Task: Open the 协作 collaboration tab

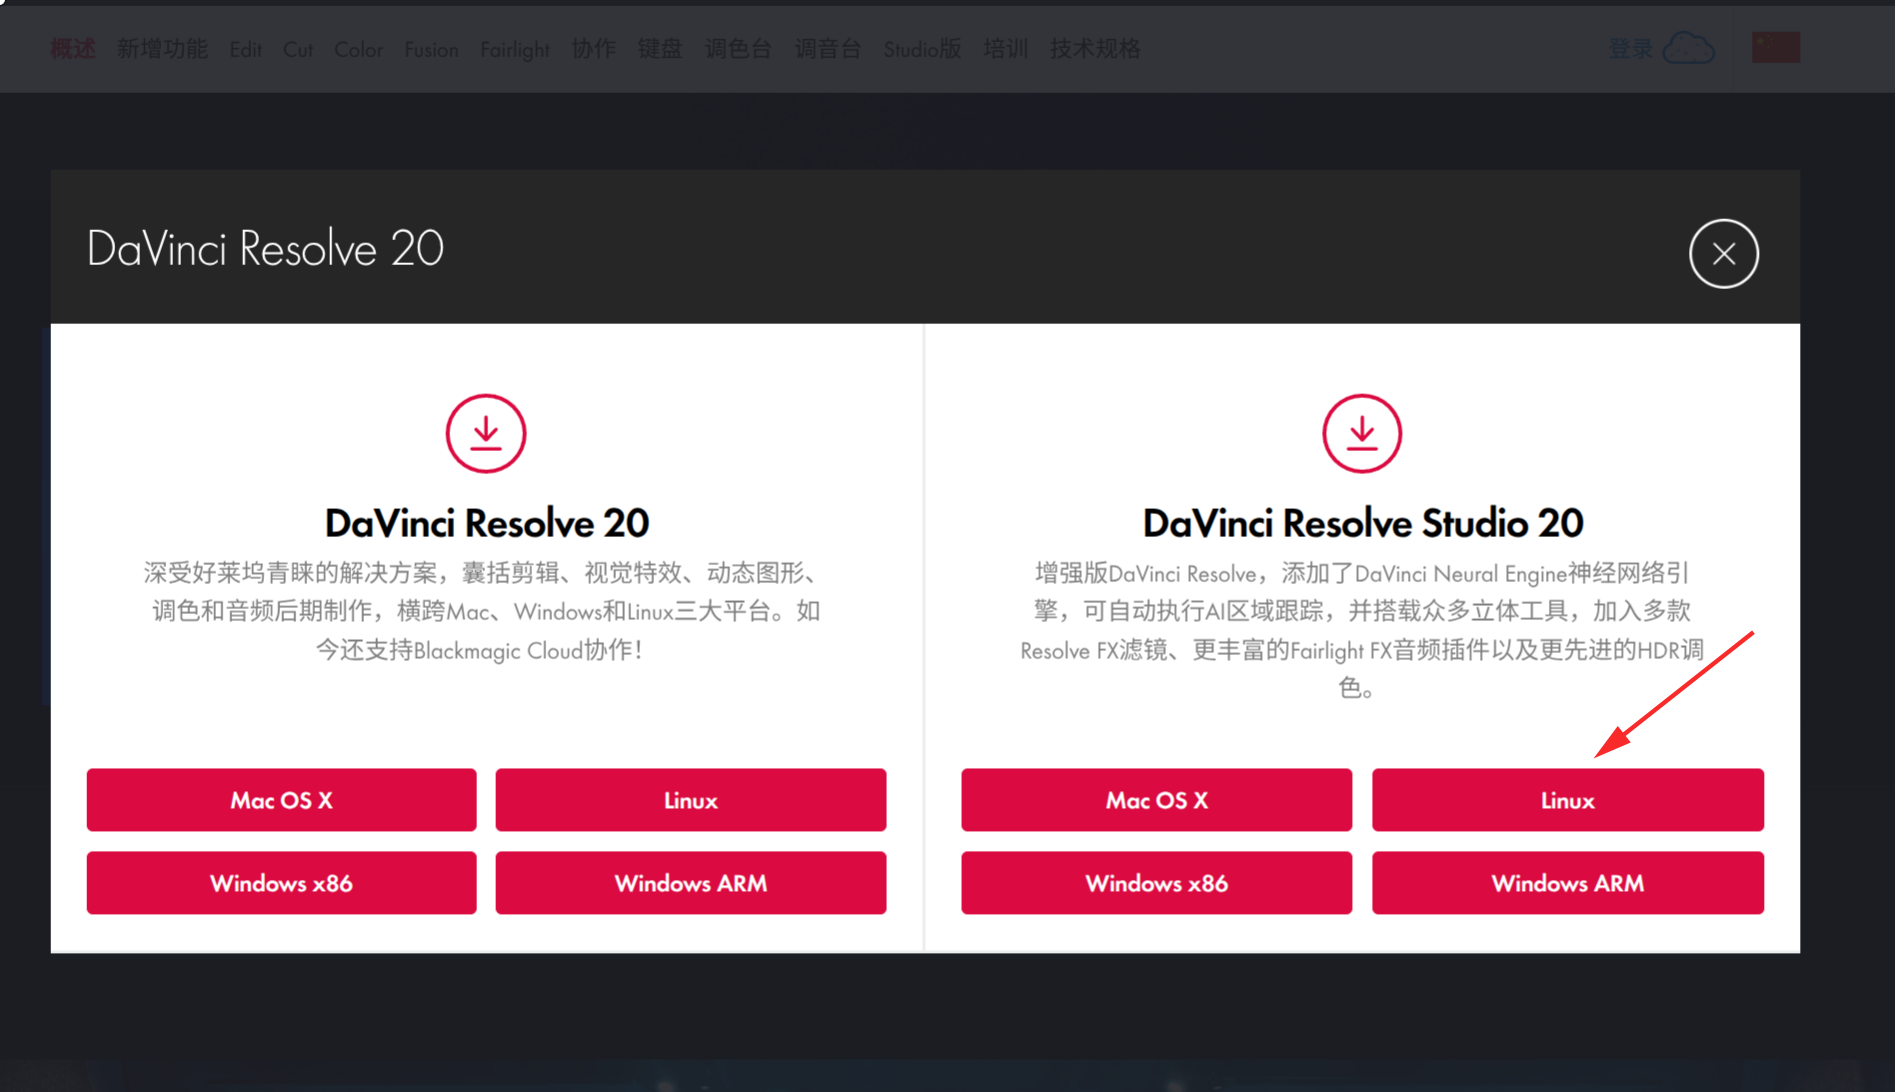Action: pyautogui.click(x=594, y=49)
